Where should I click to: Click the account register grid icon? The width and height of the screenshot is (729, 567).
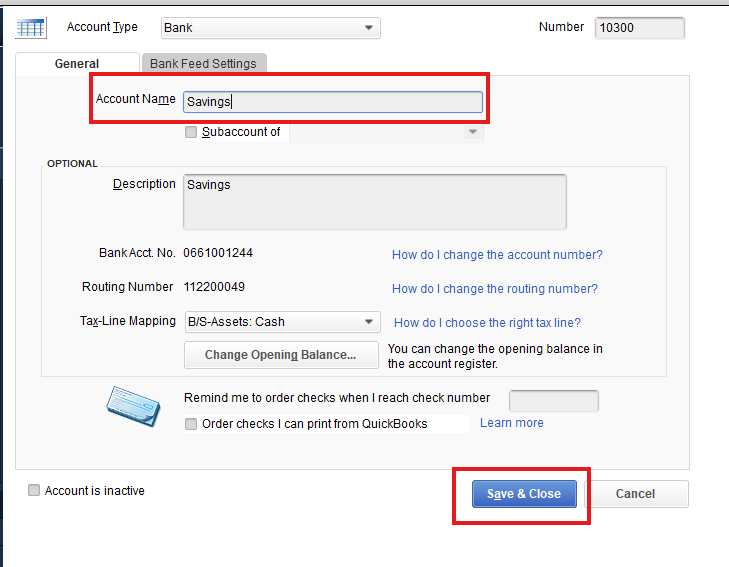click(31, 28)
